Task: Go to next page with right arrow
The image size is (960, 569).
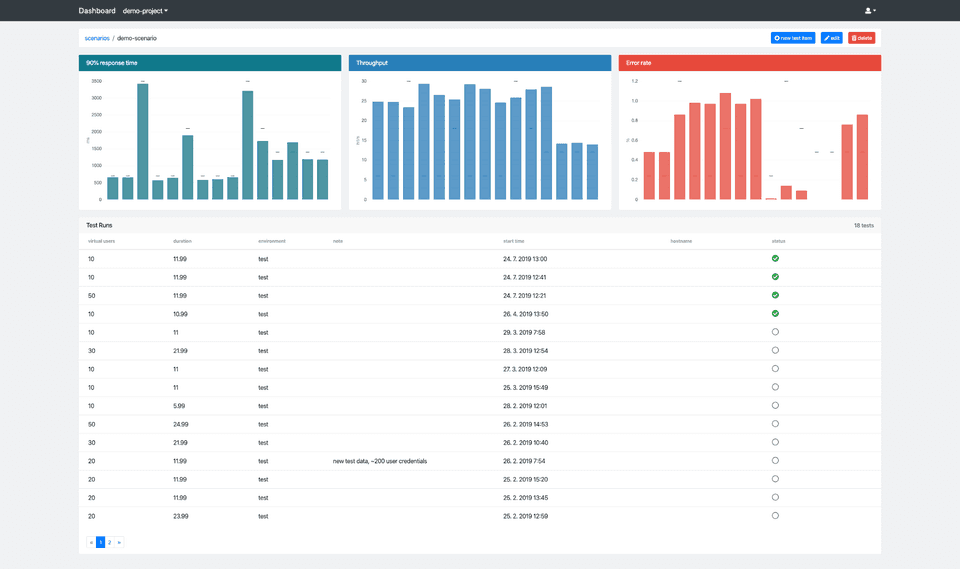Action: (119, 542)
